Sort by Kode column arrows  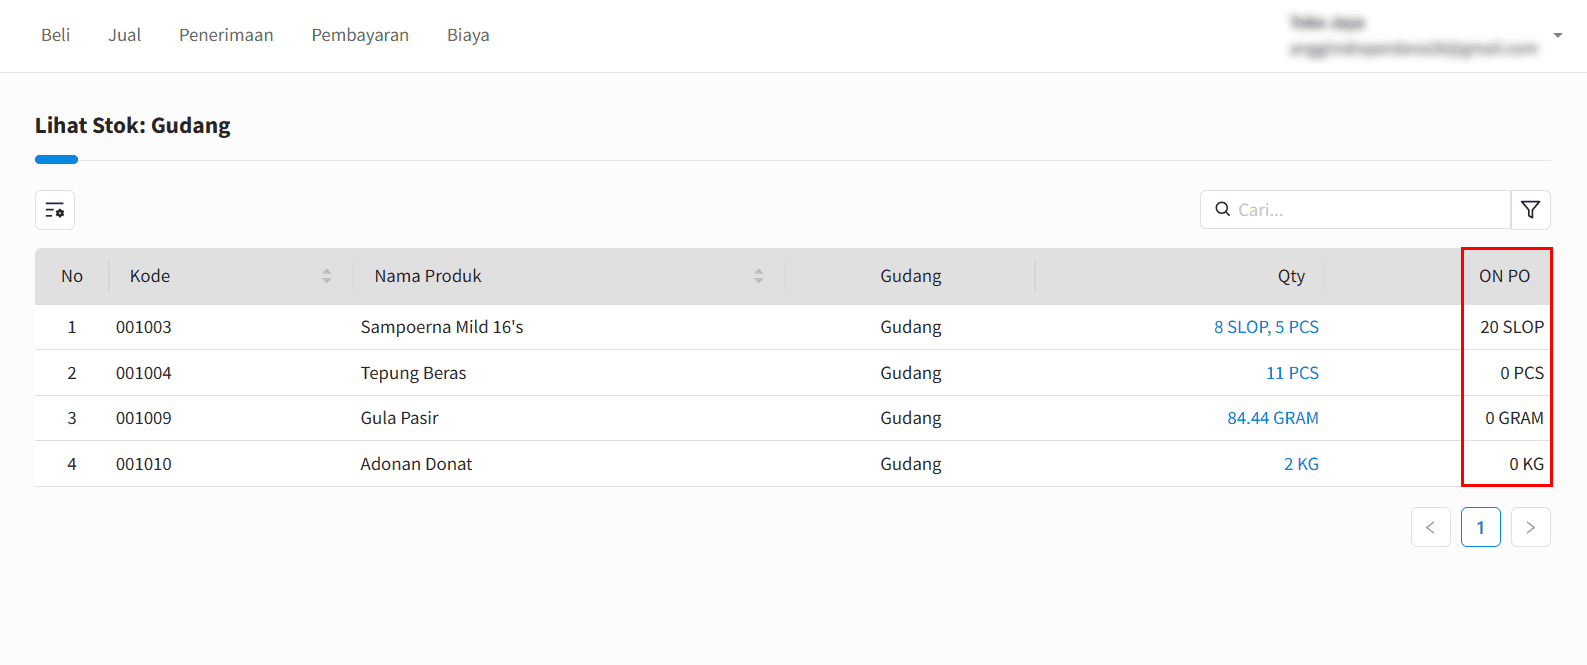tap(327, 276)
